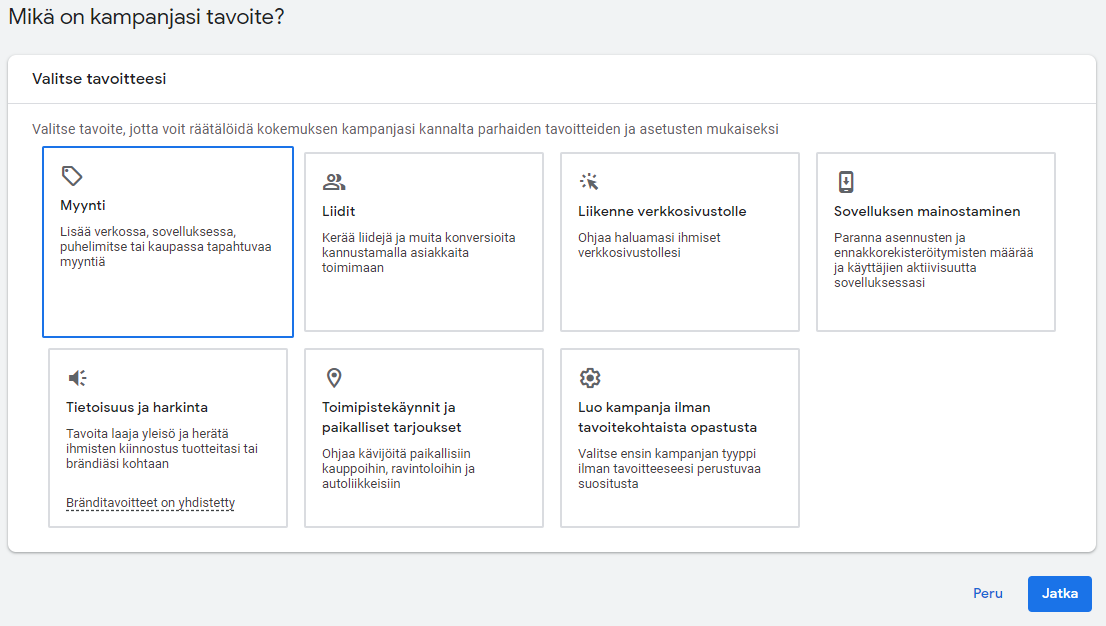The height and width of the screenshot is (626, 1106).
Task: Click the gear icon on the last campaign card
Action: click(x=590, y=377)
